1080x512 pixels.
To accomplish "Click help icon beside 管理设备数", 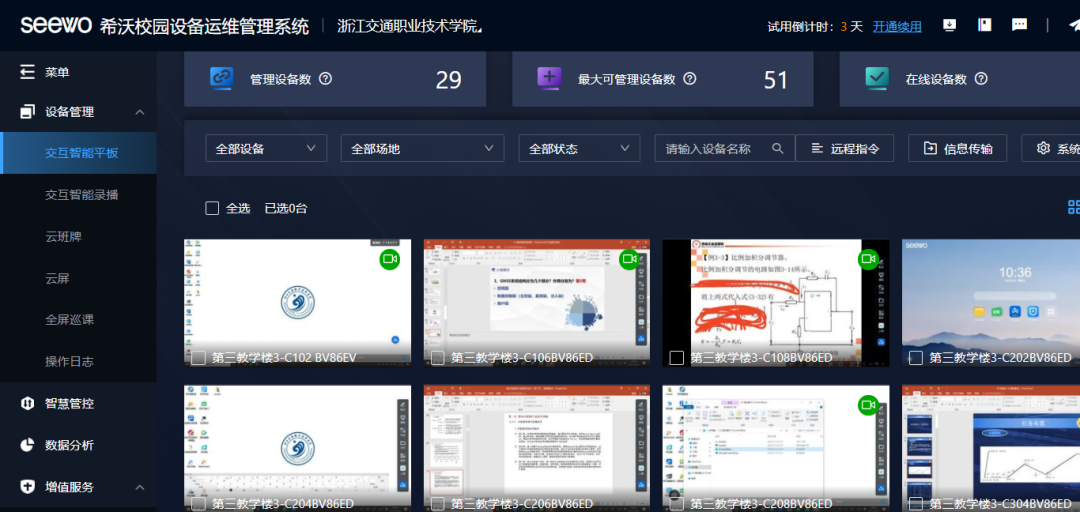I will pyautogui.click(x=326, y=79).
